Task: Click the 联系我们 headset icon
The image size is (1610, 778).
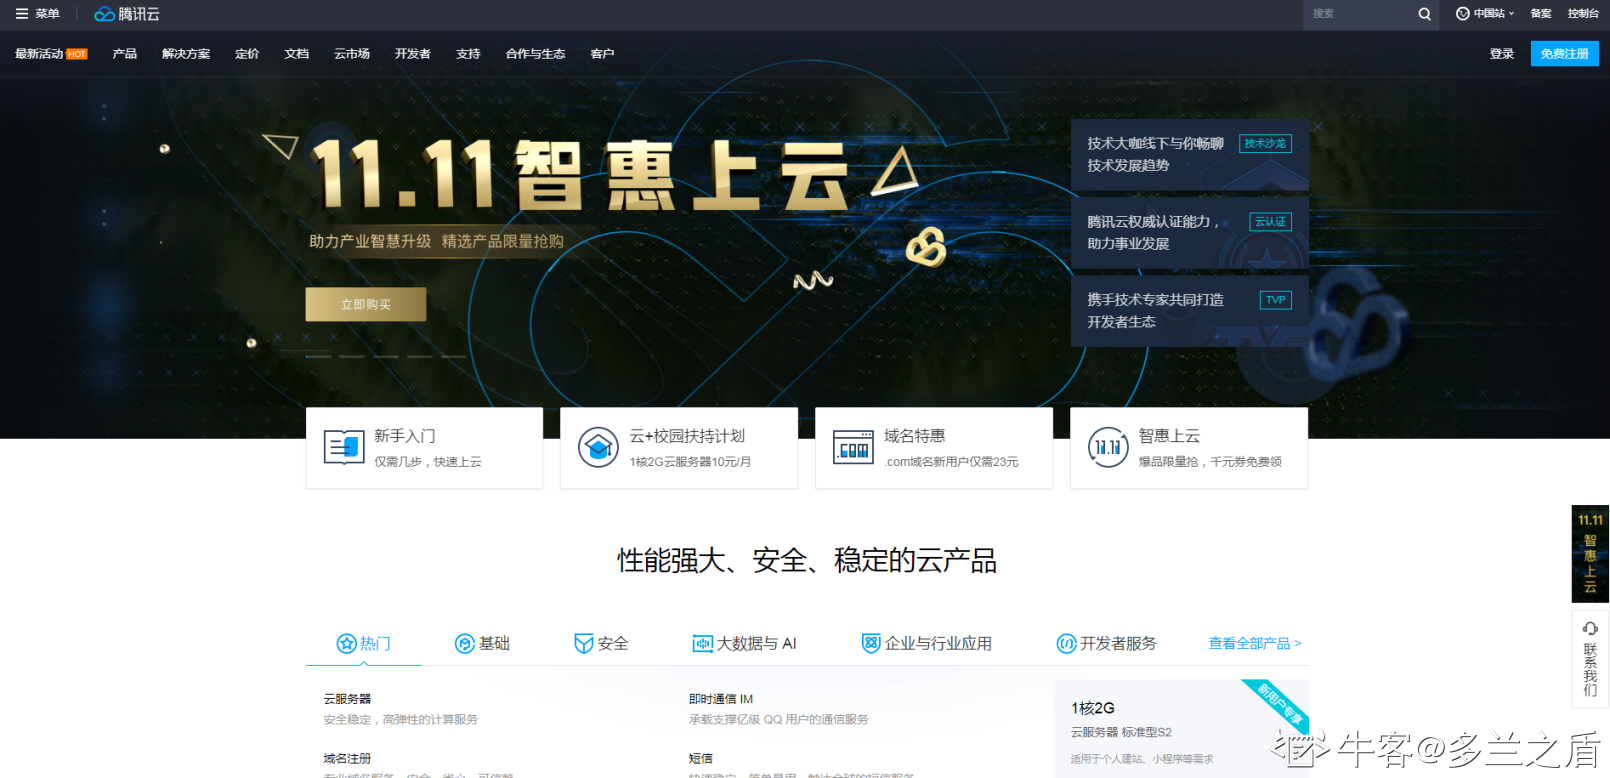Action: tap(1590, 628)
